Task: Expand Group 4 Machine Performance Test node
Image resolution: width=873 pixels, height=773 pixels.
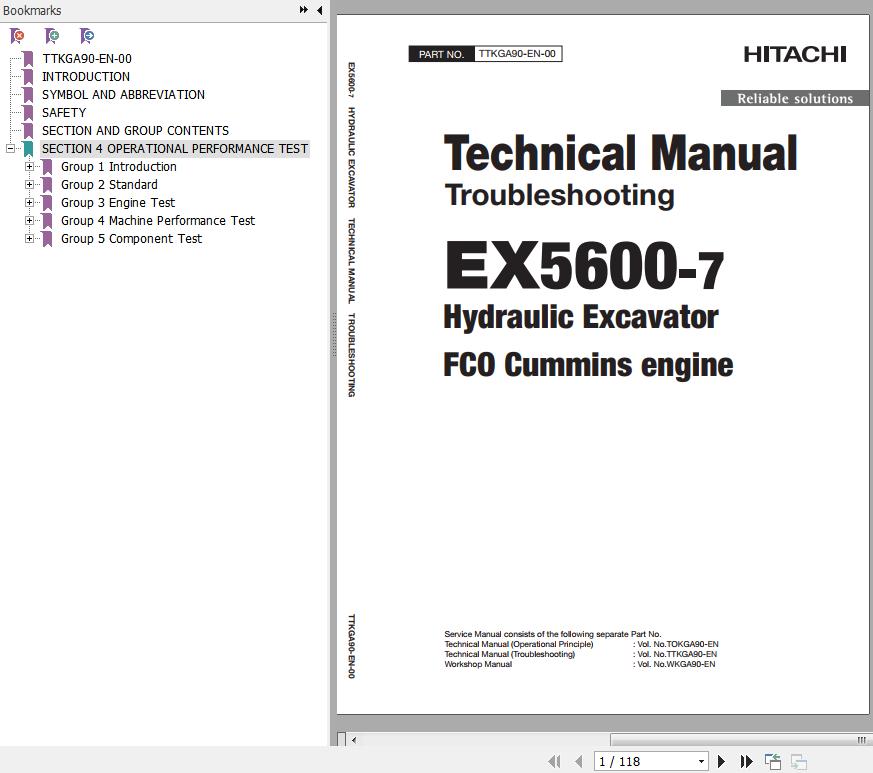Action: 29,221
